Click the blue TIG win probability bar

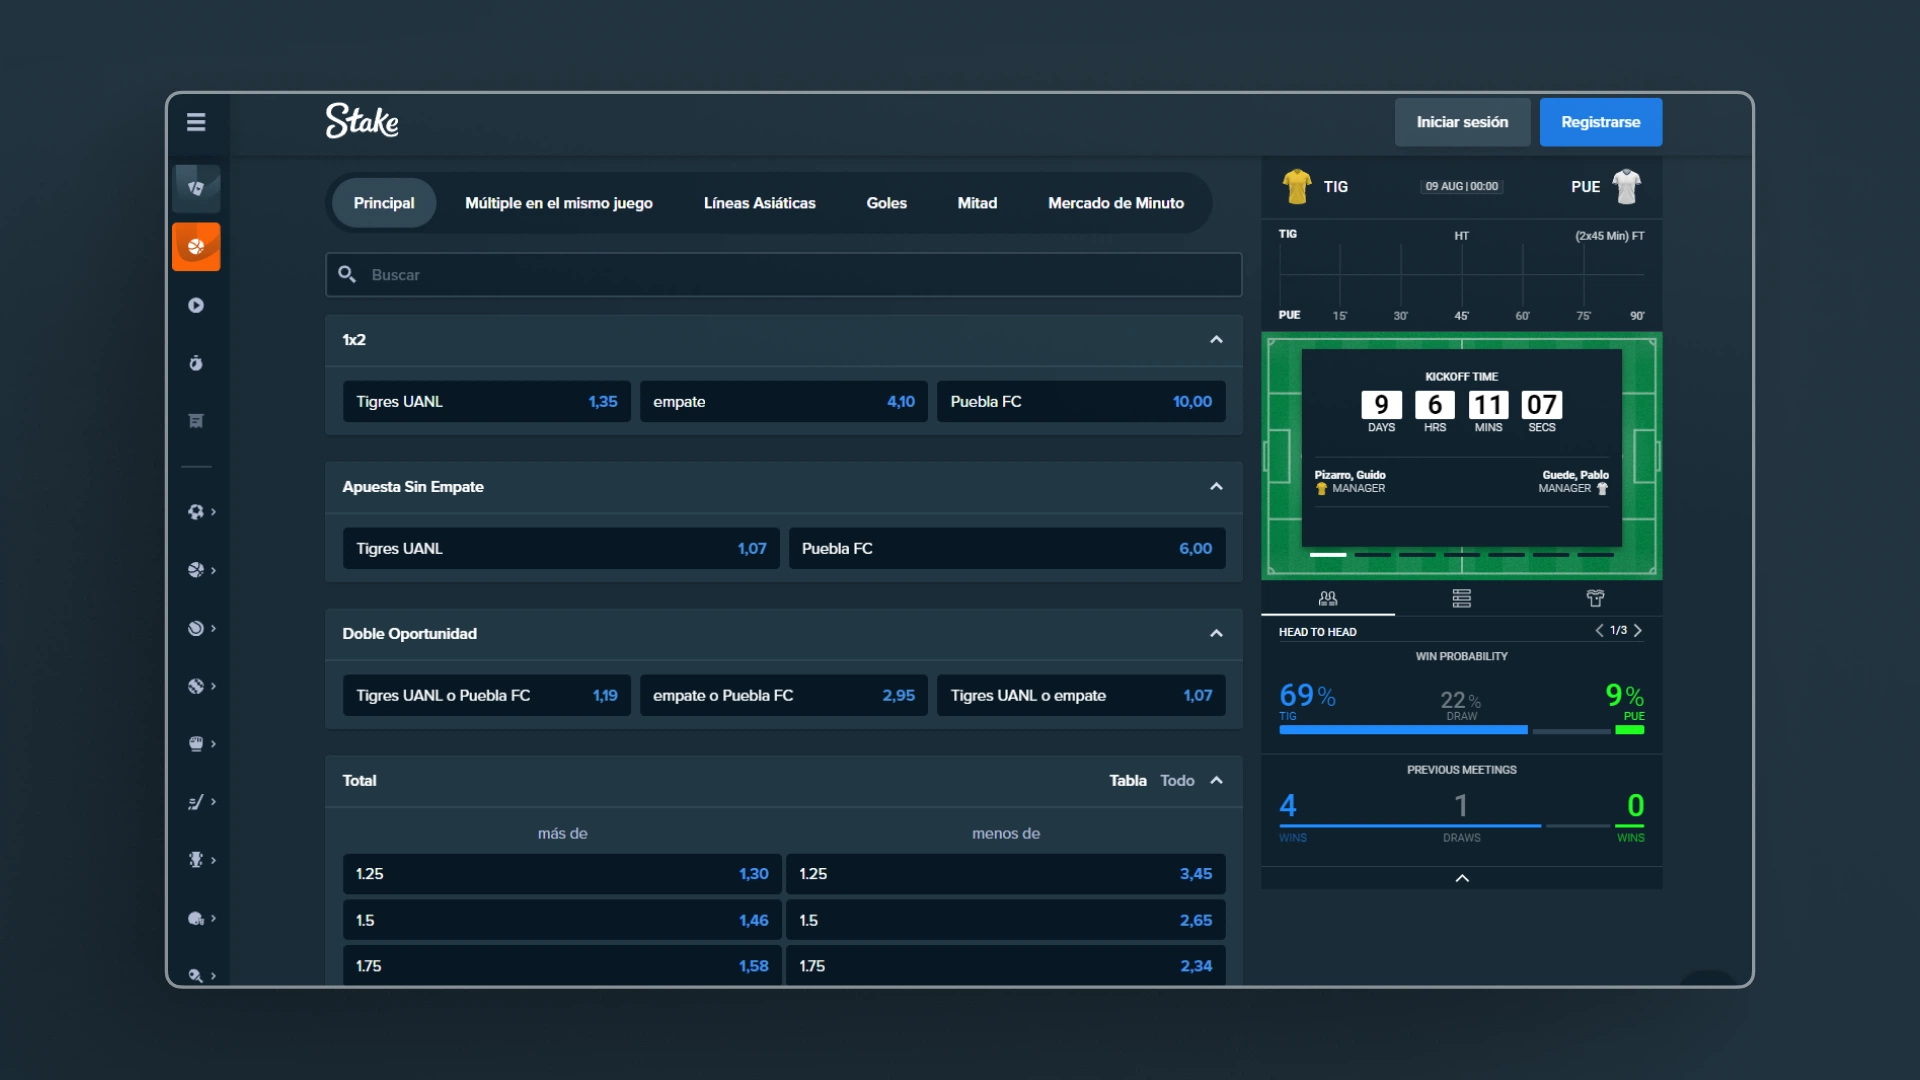point(1403,730)
